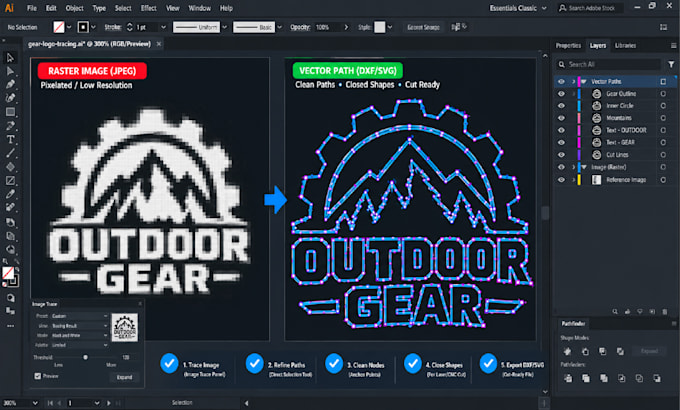Open the Window menu
The image size is (680, 410).
[x=199, y=8]
